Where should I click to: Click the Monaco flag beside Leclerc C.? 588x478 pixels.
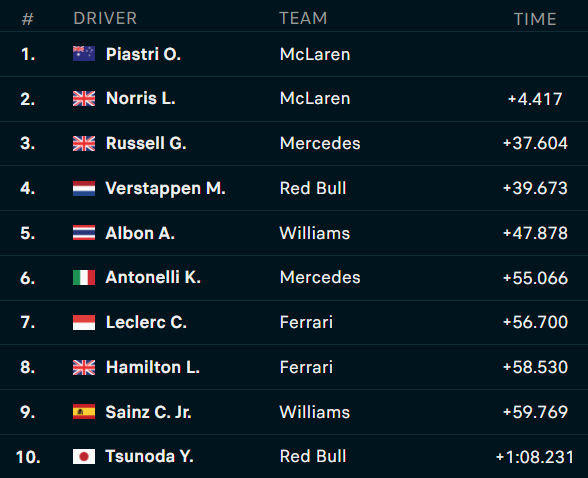coord(84,322)
